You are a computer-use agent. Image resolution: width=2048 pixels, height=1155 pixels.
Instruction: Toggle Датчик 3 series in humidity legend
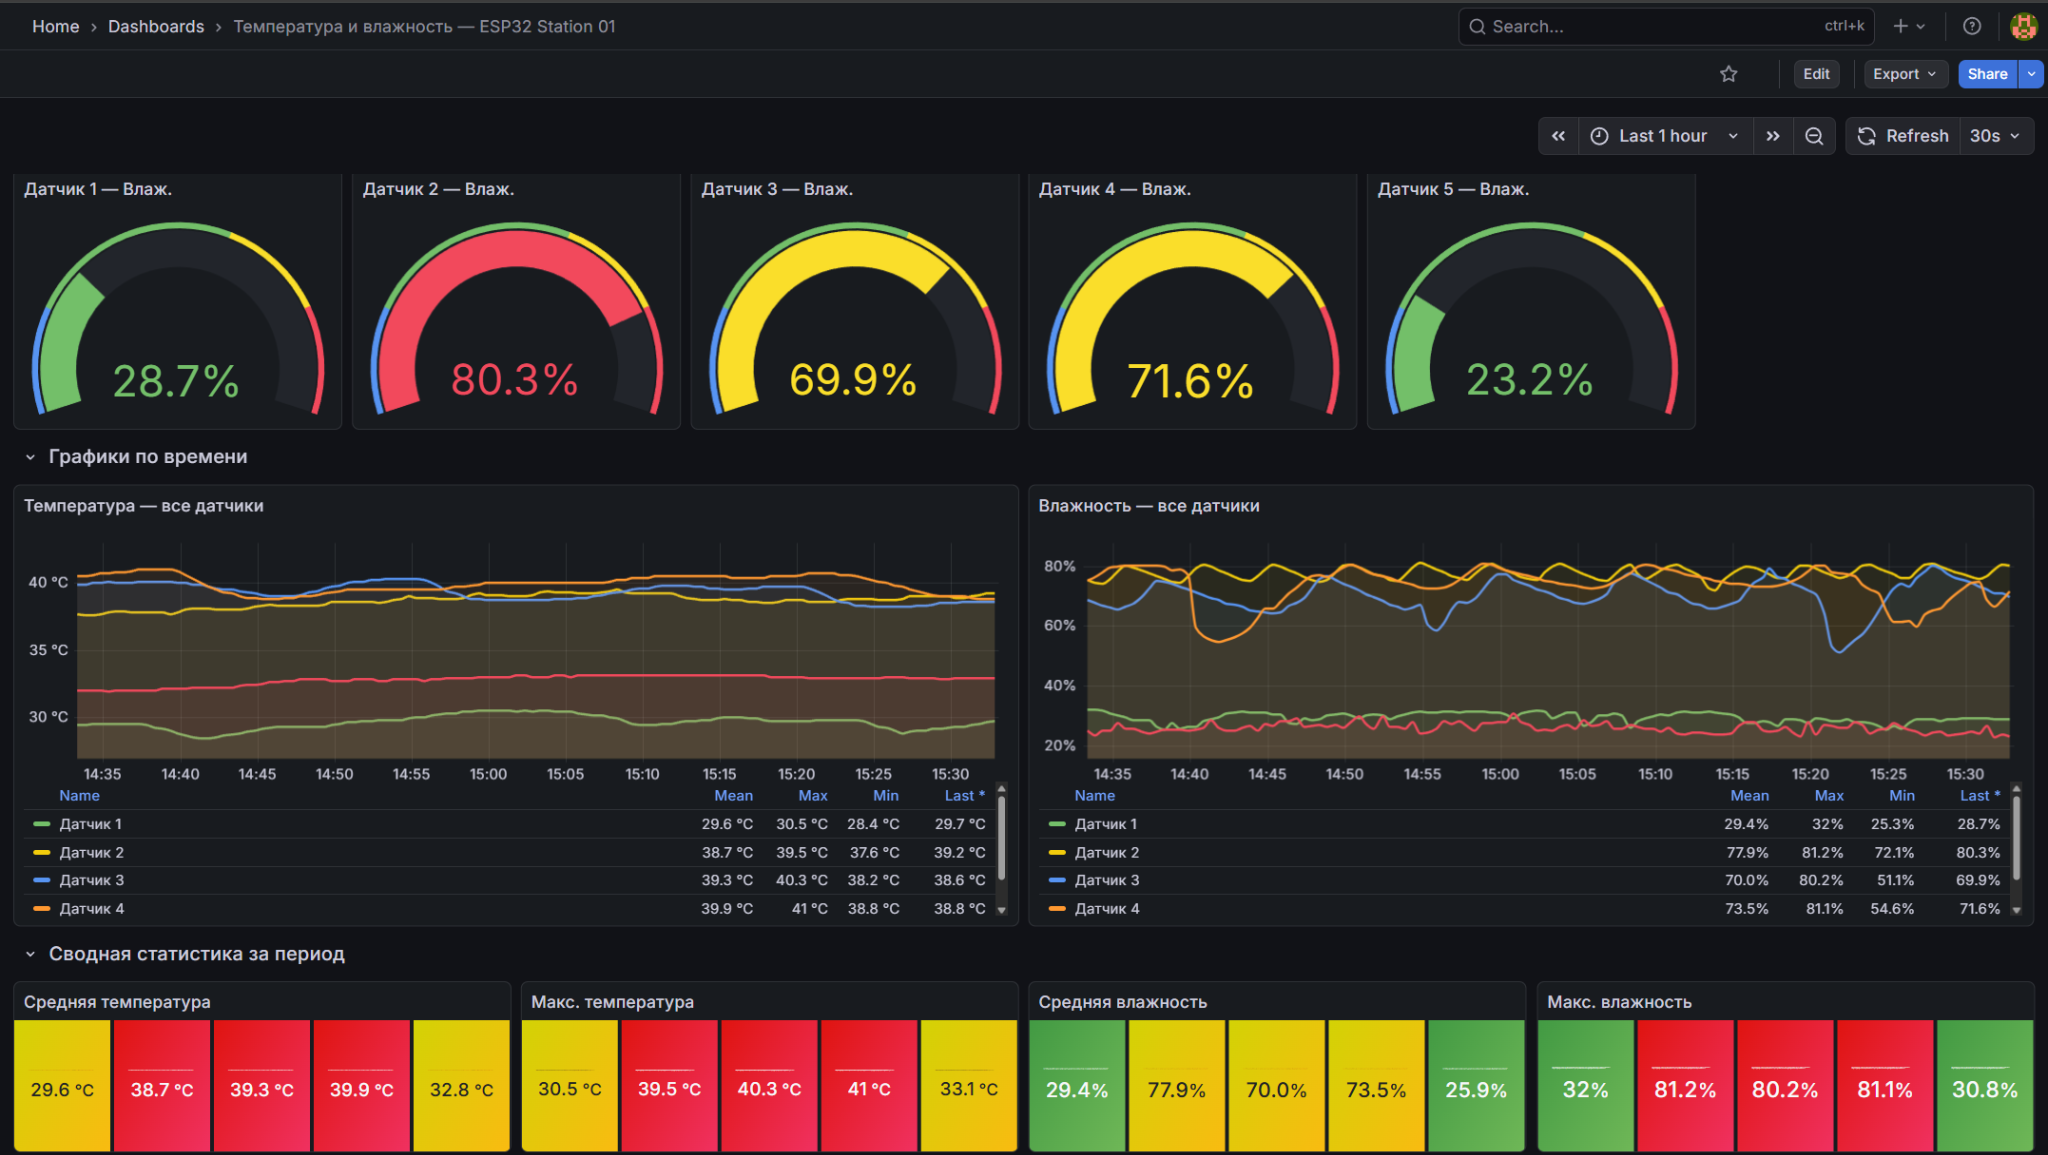[1106, 880]
